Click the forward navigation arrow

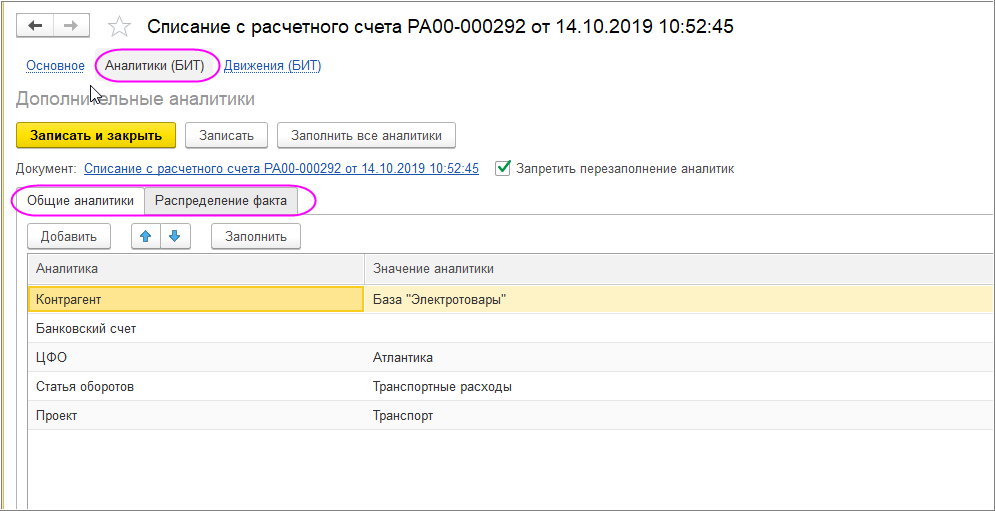click(71, 26)
